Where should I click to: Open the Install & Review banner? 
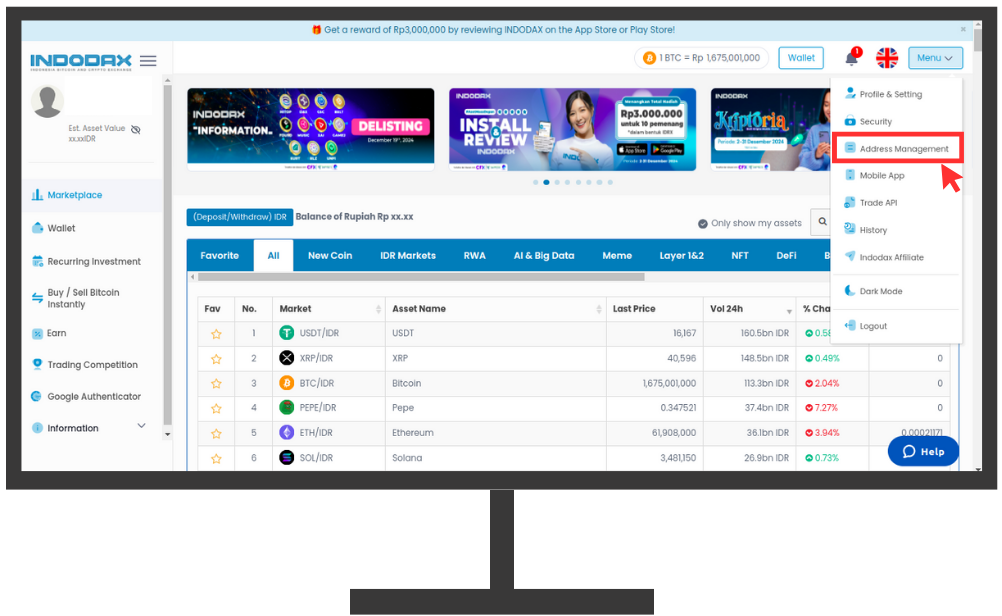point(573,130)
